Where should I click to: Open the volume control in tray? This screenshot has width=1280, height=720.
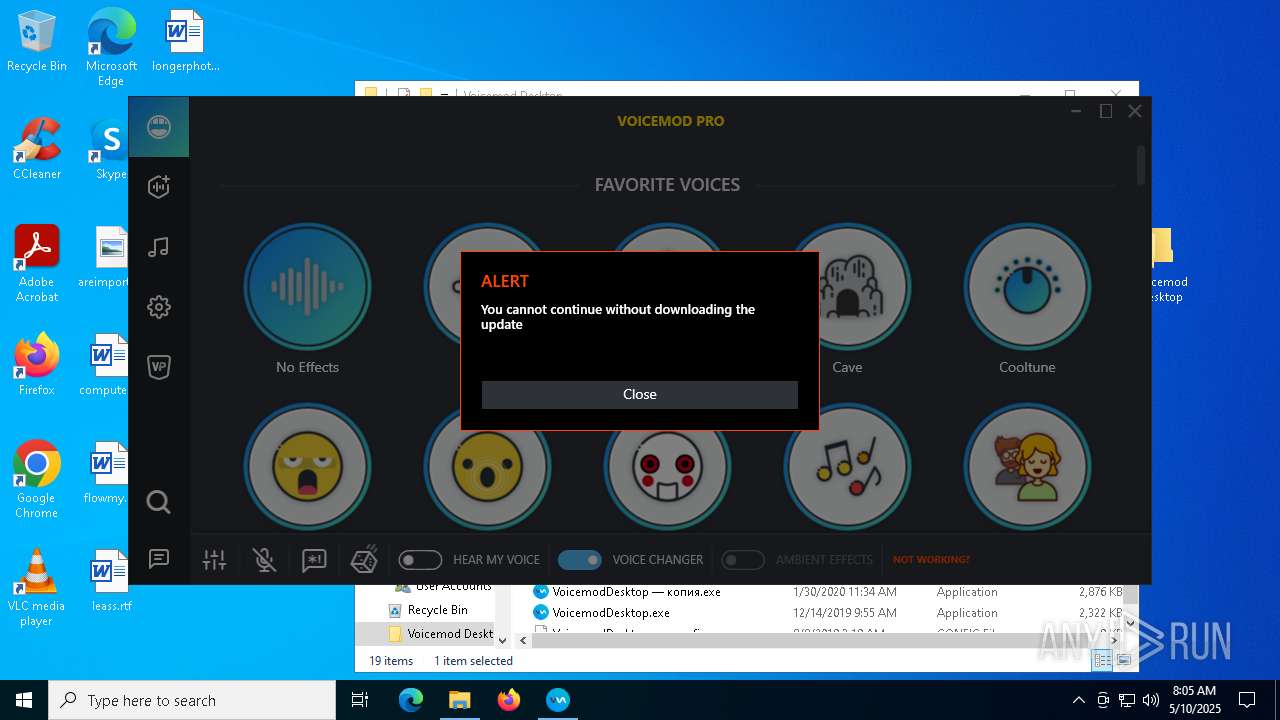pyautogui.click(x=1151, y=700)
